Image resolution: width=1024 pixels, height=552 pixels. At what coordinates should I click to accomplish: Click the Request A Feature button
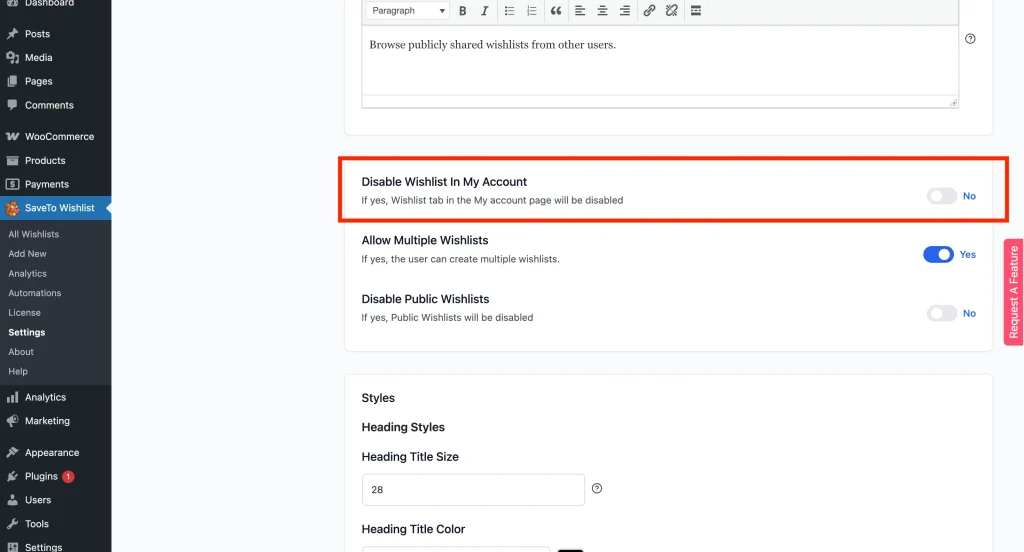[1014, 292]
